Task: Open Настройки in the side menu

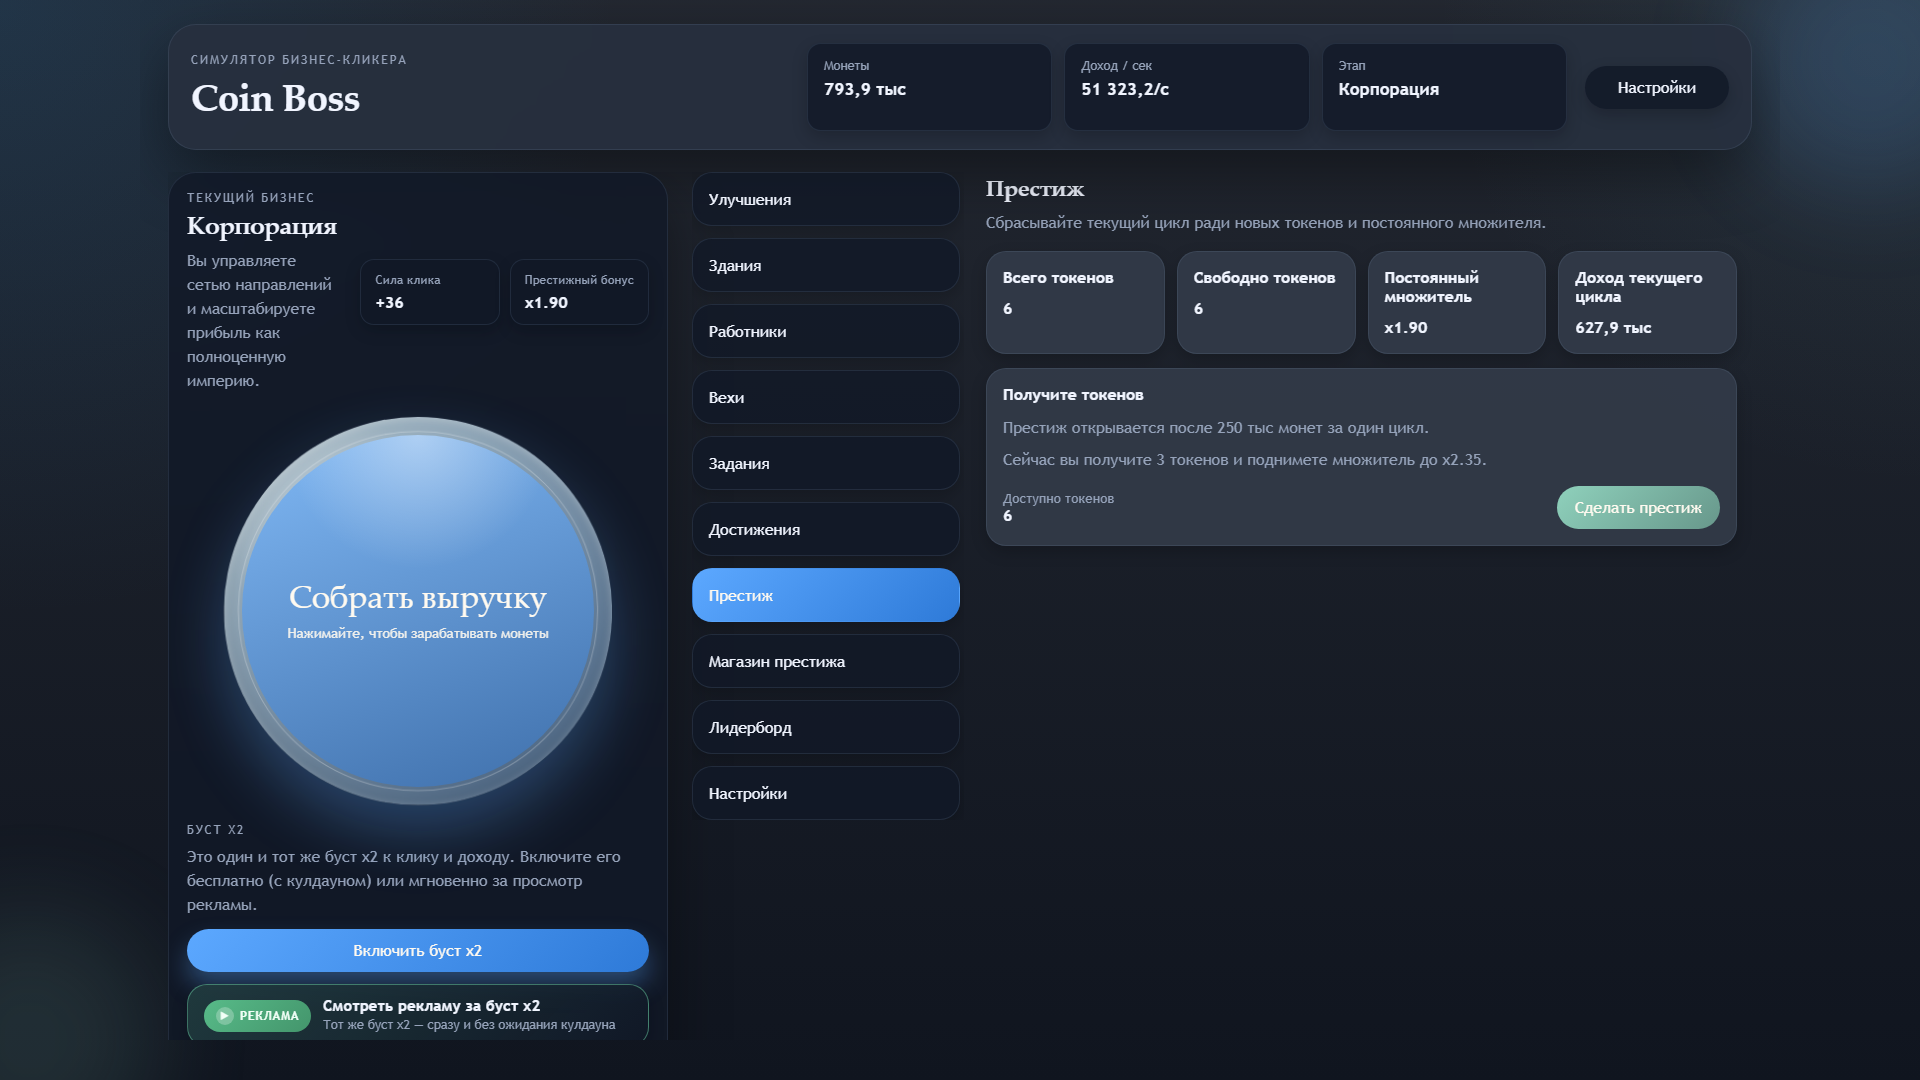Action: coord(825,793)
